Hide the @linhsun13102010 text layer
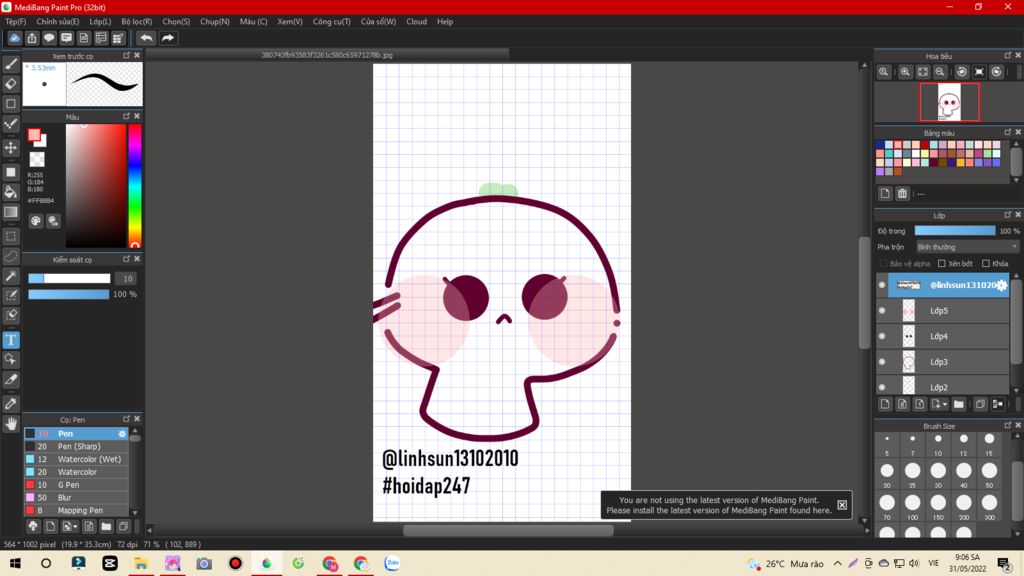Image resolution: width=1024 pixels, height=576 pixels. [x=882, y=285]
